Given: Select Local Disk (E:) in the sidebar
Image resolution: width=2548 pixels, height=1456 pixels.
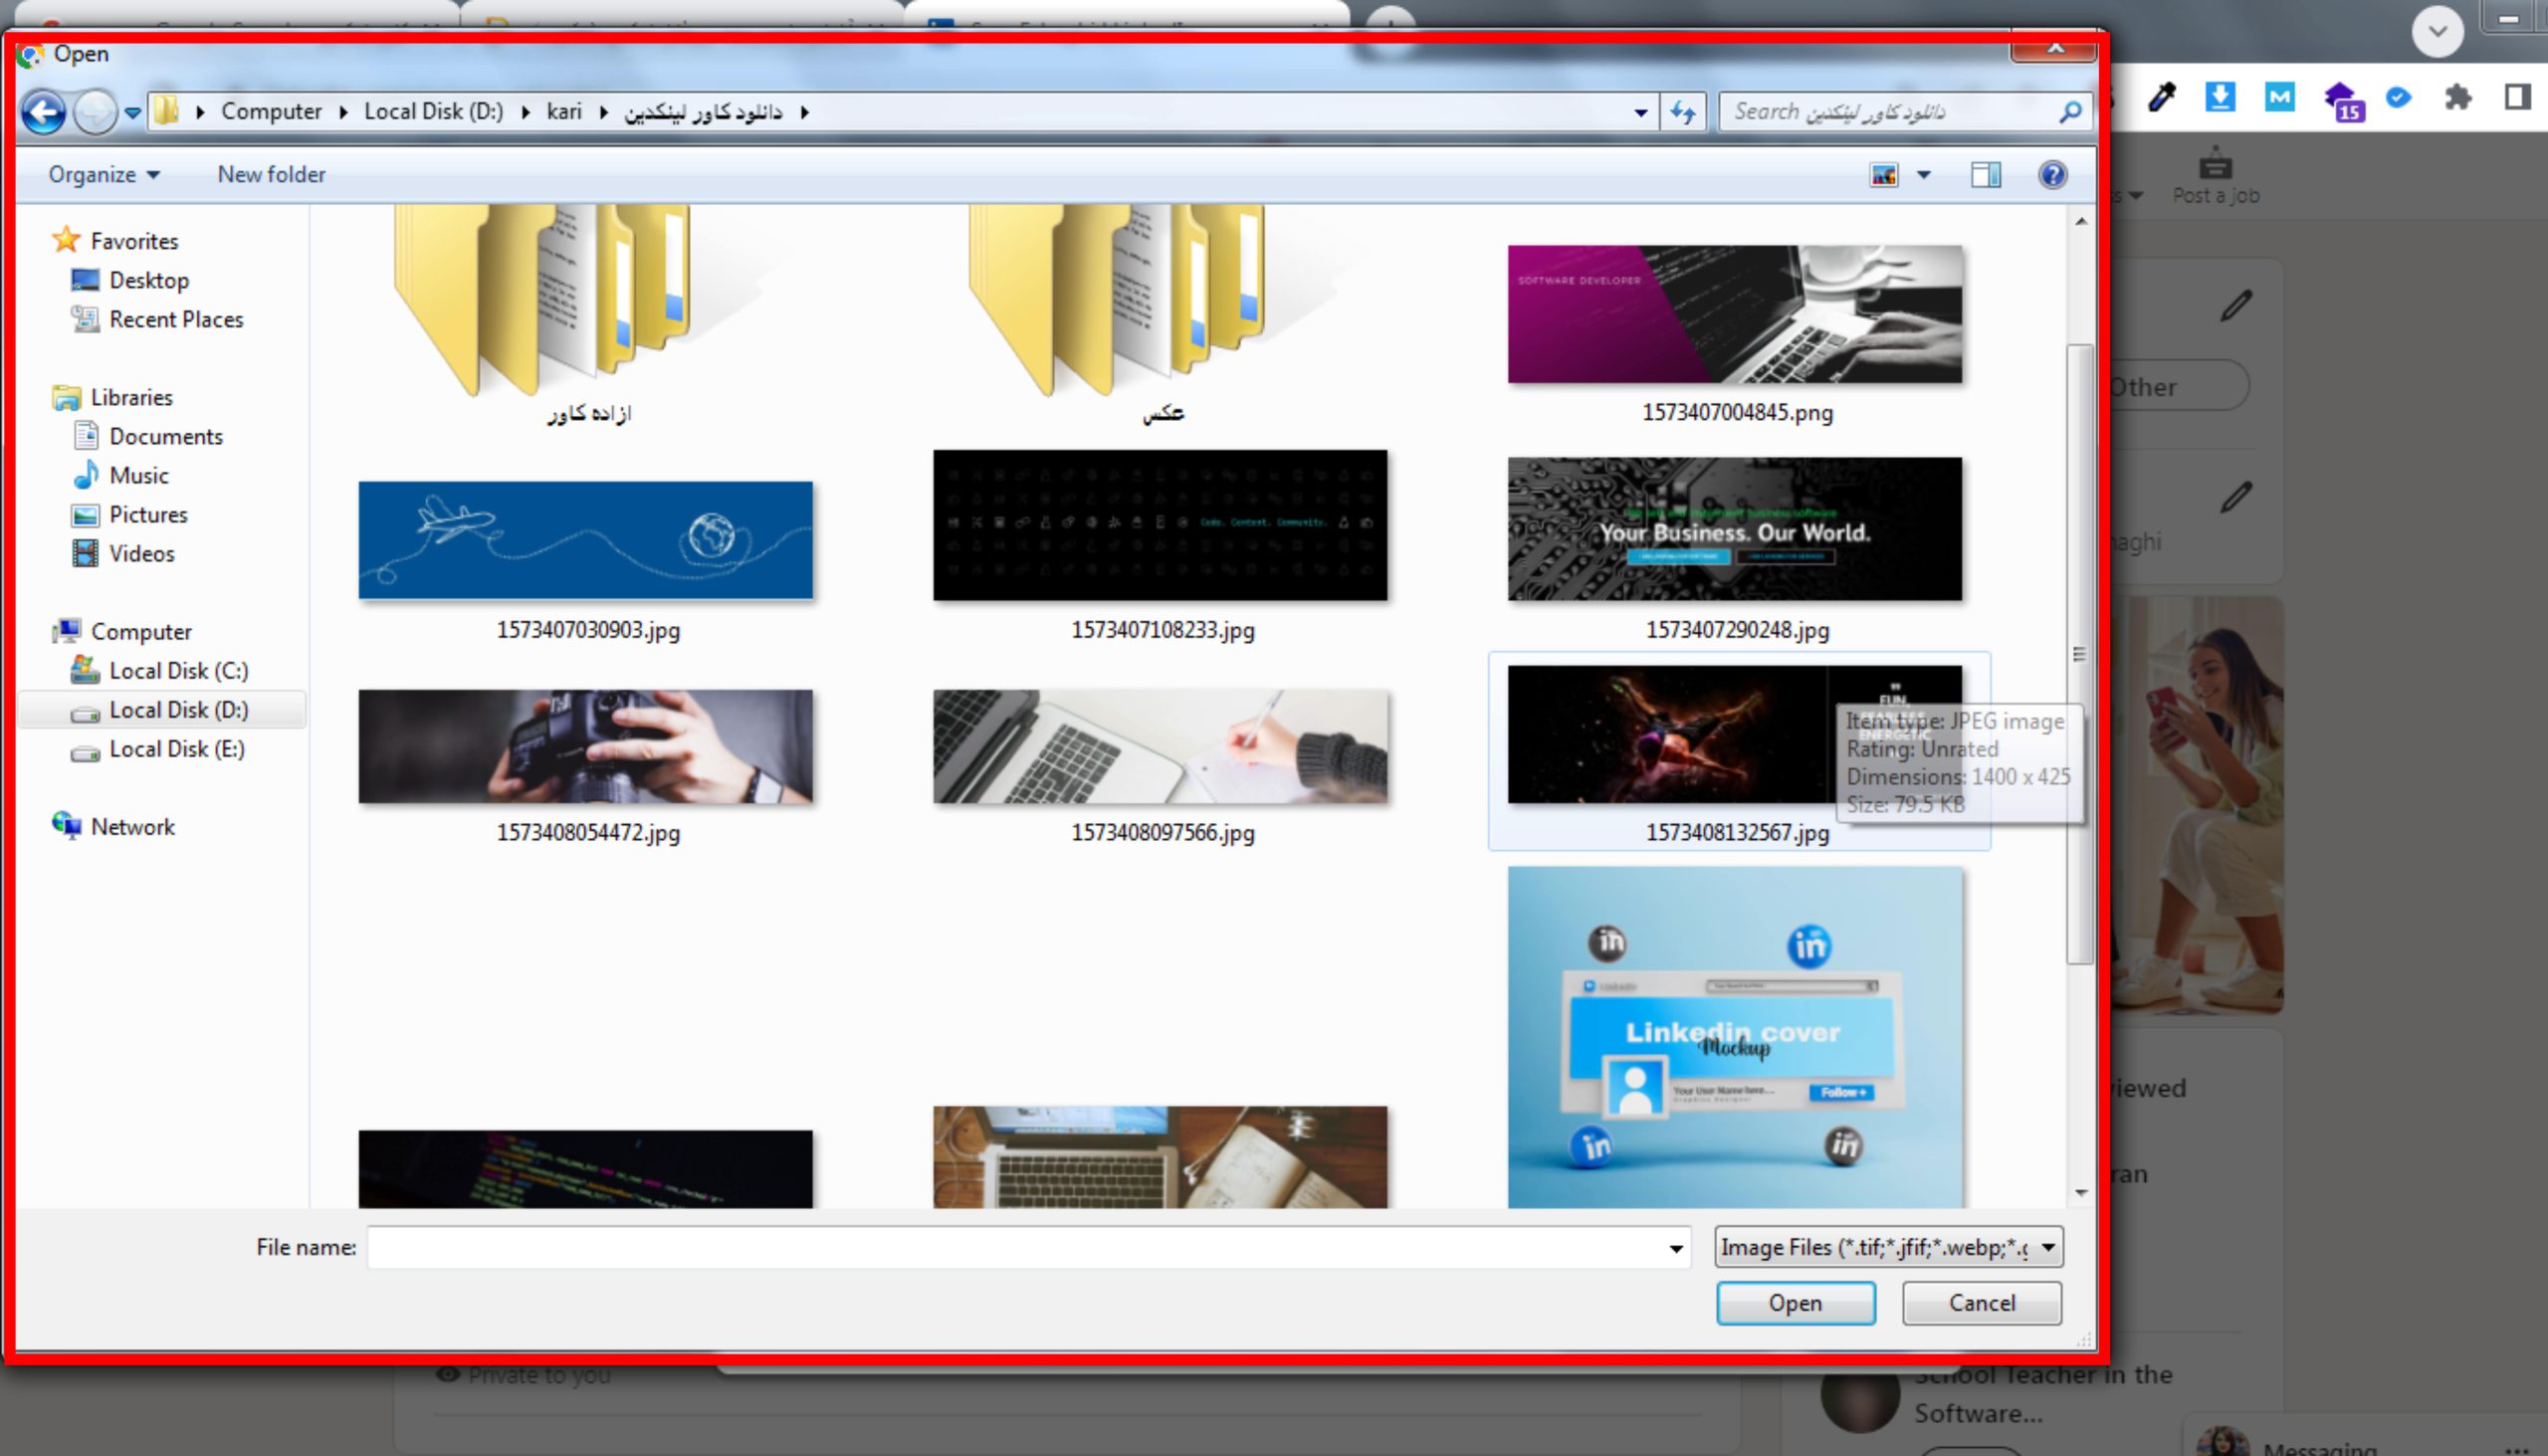Looking at the screenshot, I should [x=177, y=748].
